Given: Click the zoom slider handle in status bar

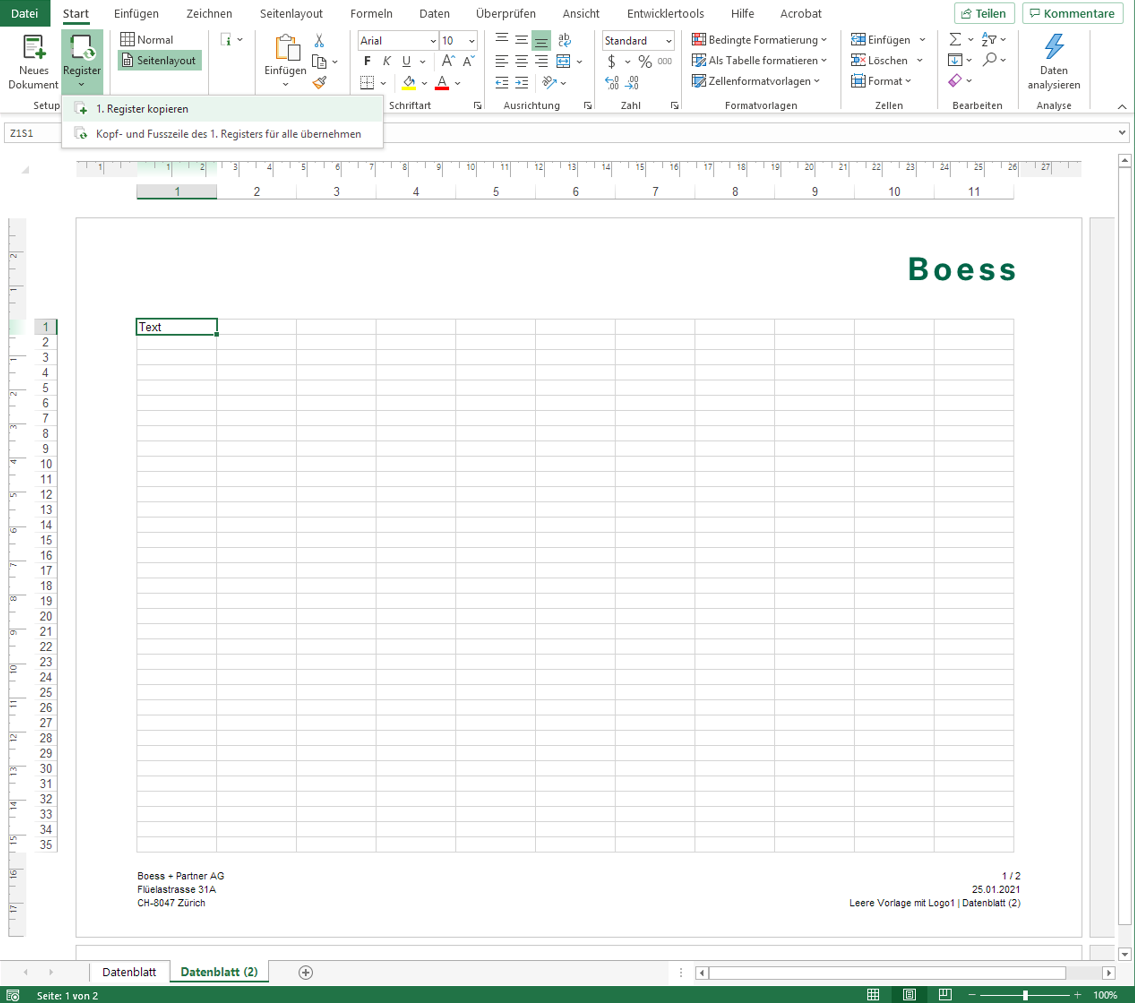Looking at the screenshot, I should pos(1025,995).
